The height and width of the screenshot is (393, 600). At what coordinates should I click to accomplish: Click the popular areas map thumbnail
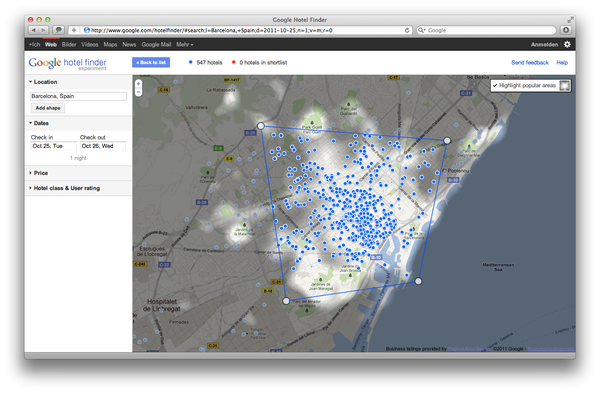coord(565,85)
